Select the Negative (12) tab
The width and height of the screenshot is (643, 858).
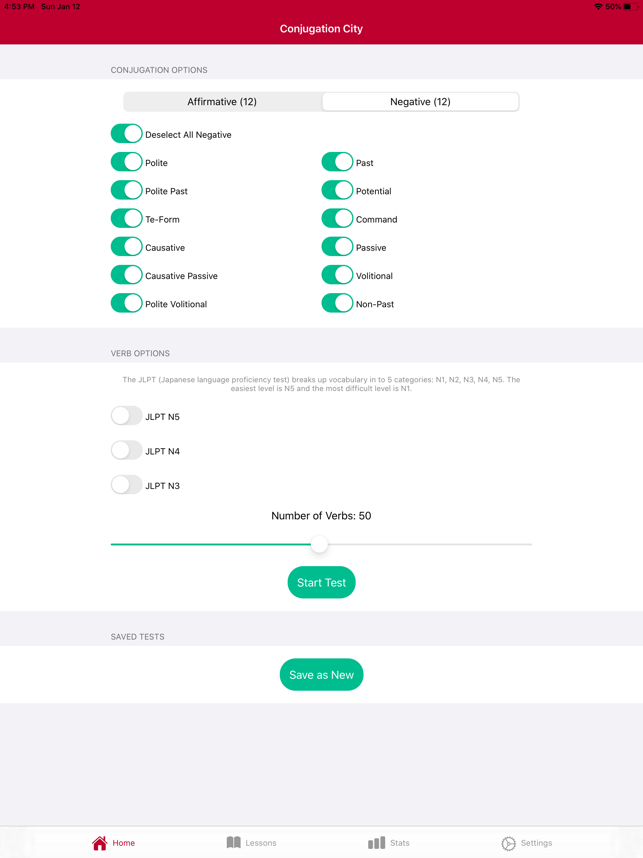click(x=420, y=102)
